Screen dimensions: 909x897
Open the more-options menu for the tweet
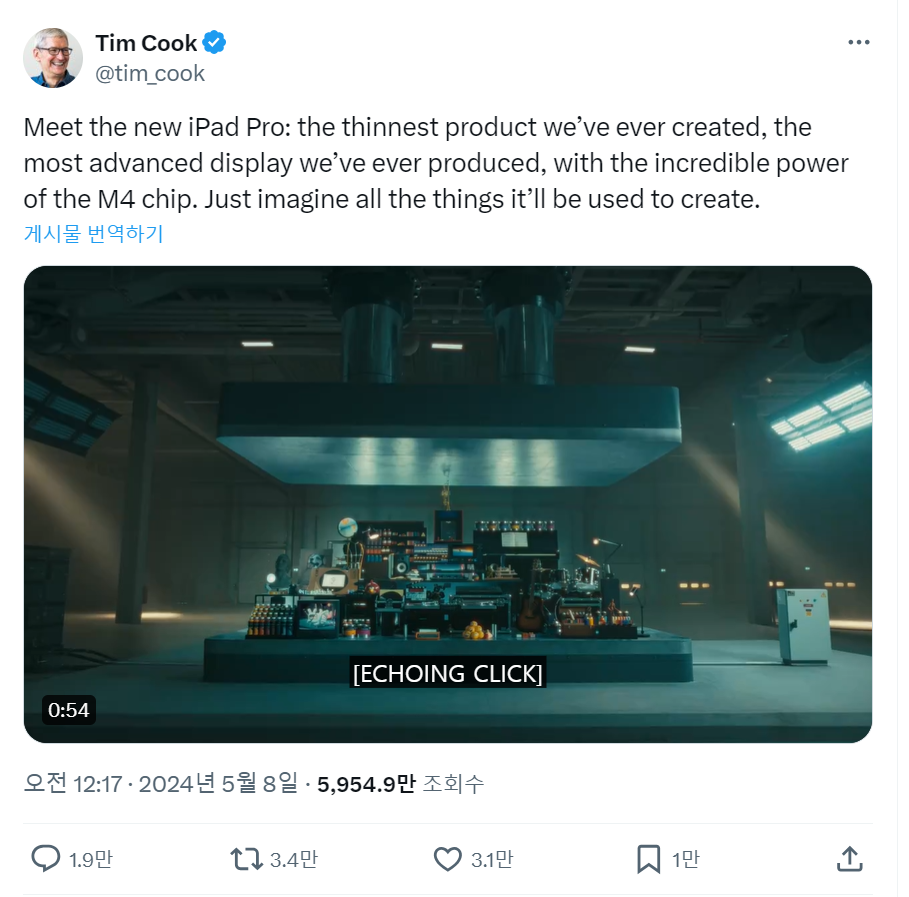858,42
